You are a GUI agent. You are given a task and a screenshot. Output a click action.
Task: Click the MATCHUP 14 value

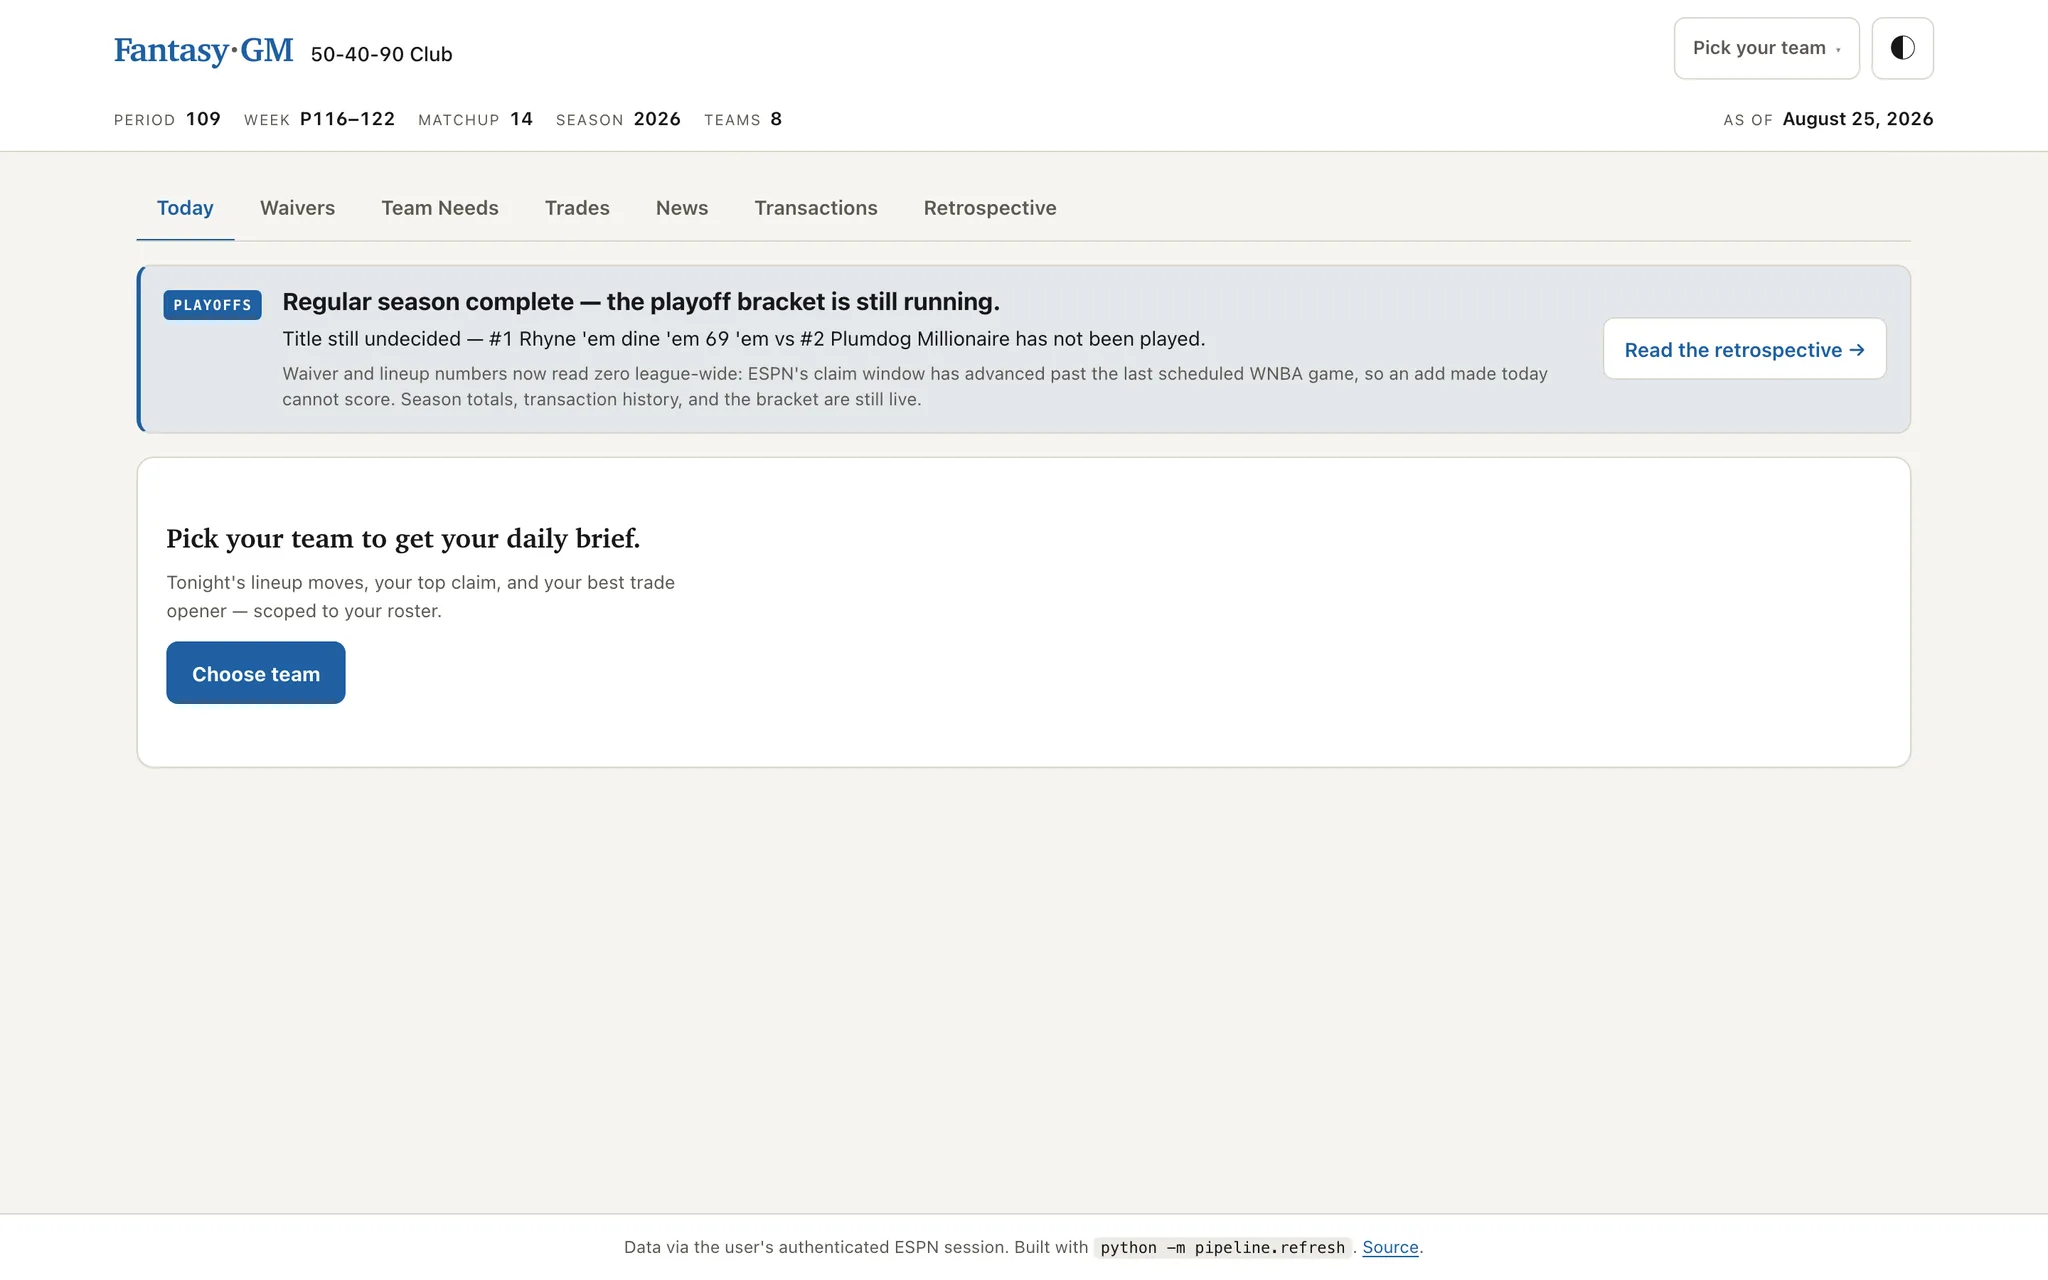[x=521, y=119]
